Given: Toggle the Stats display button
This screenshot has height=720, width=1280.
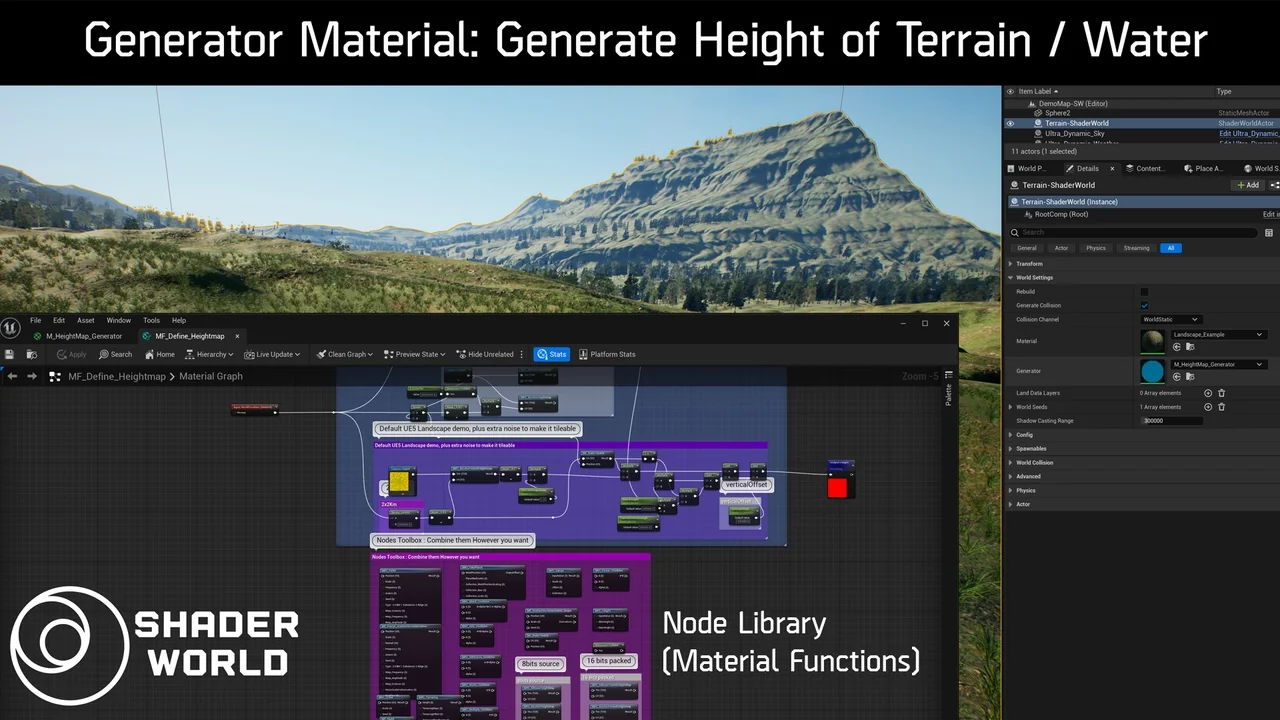Looking at the screenshot, I should click(x=552, y=353).
